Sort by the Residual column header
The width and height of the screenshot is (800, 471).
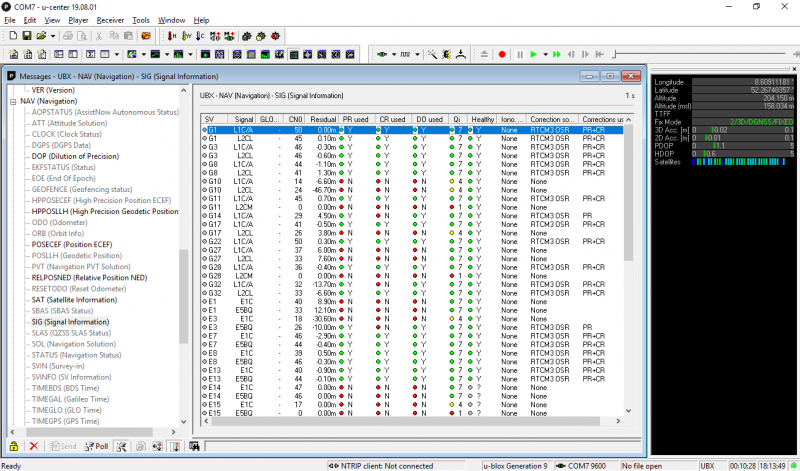click(x=323, y=119)
